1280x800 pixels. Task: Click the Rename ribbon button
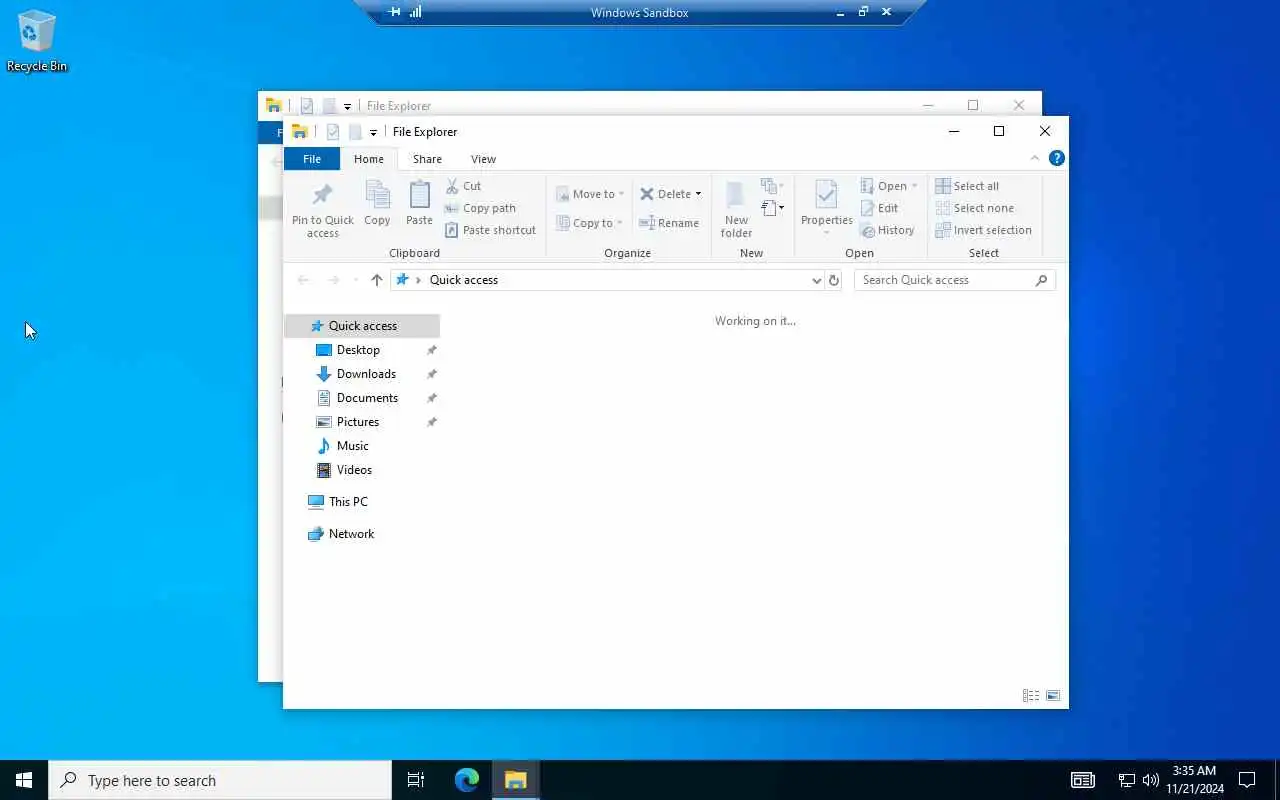point(669,223)
